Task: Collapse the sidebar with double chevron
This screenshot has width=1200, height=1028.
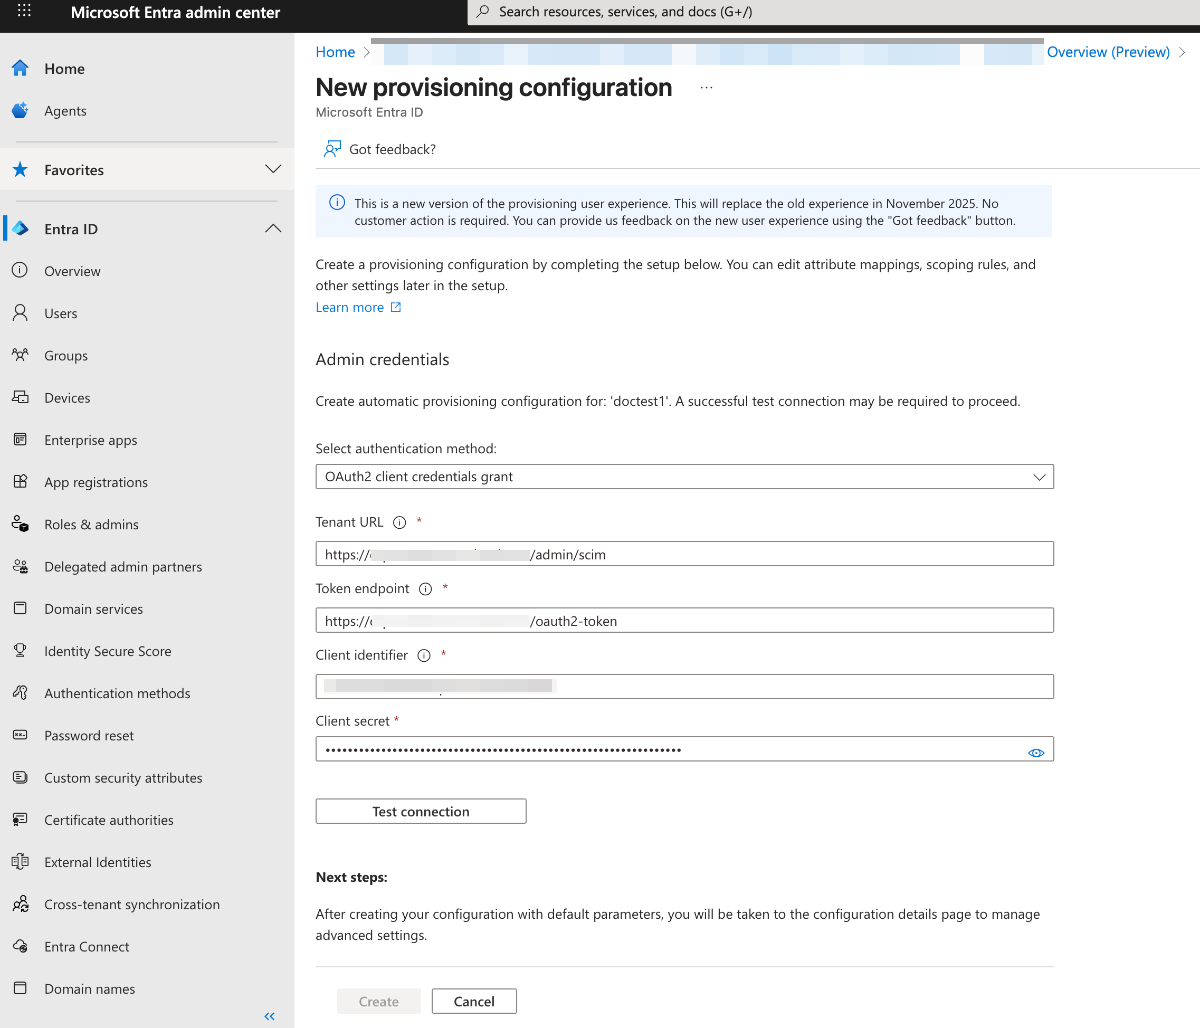Action: 269,1016
